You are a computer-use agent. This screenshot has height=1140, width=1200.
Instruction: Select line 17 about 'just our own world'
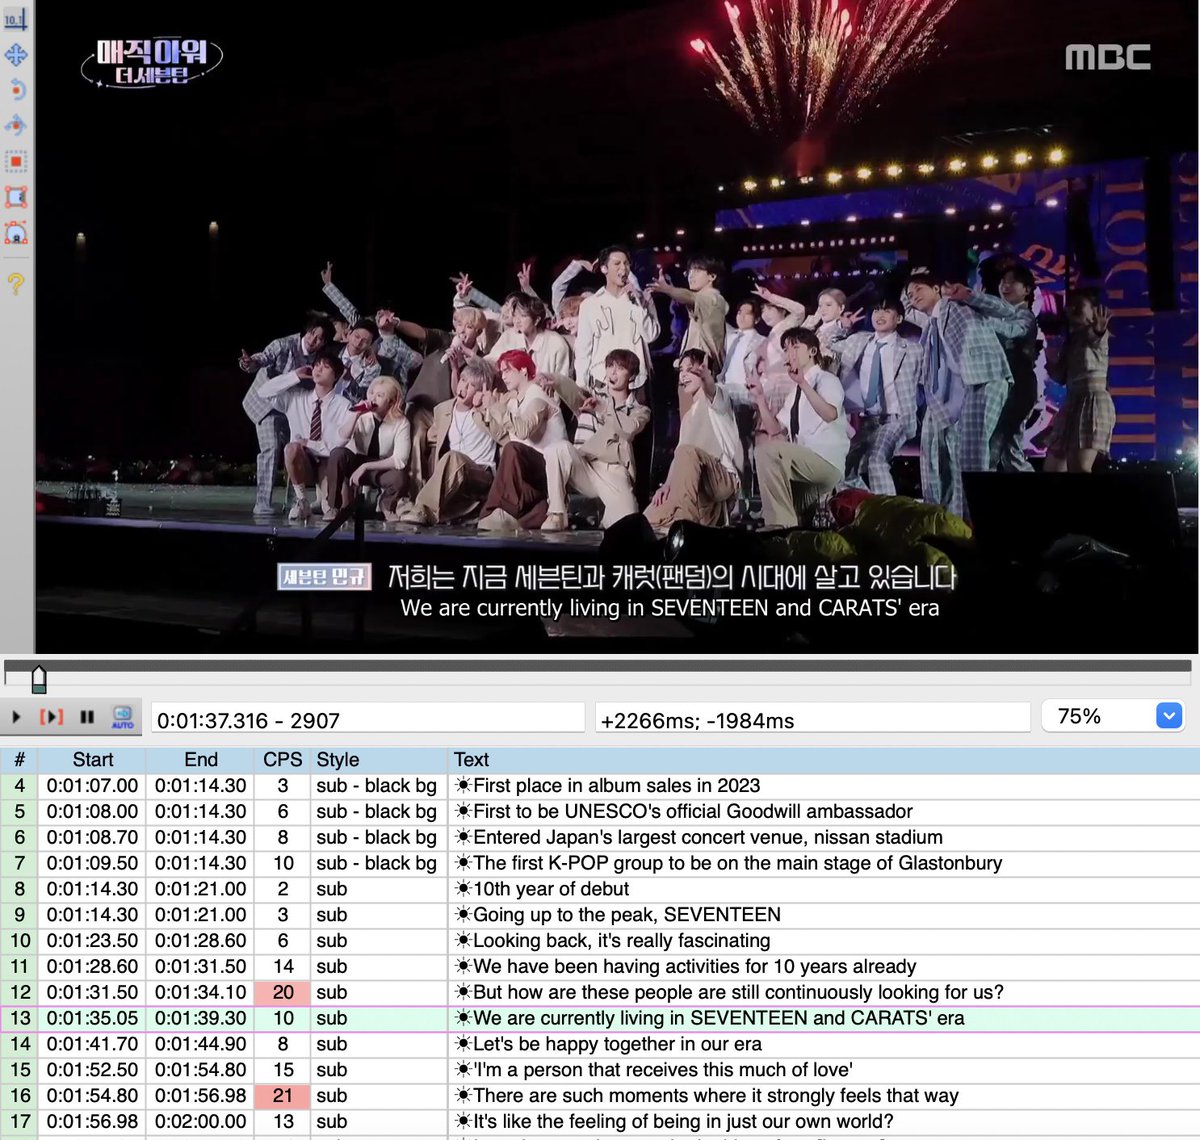(600, 1123)
